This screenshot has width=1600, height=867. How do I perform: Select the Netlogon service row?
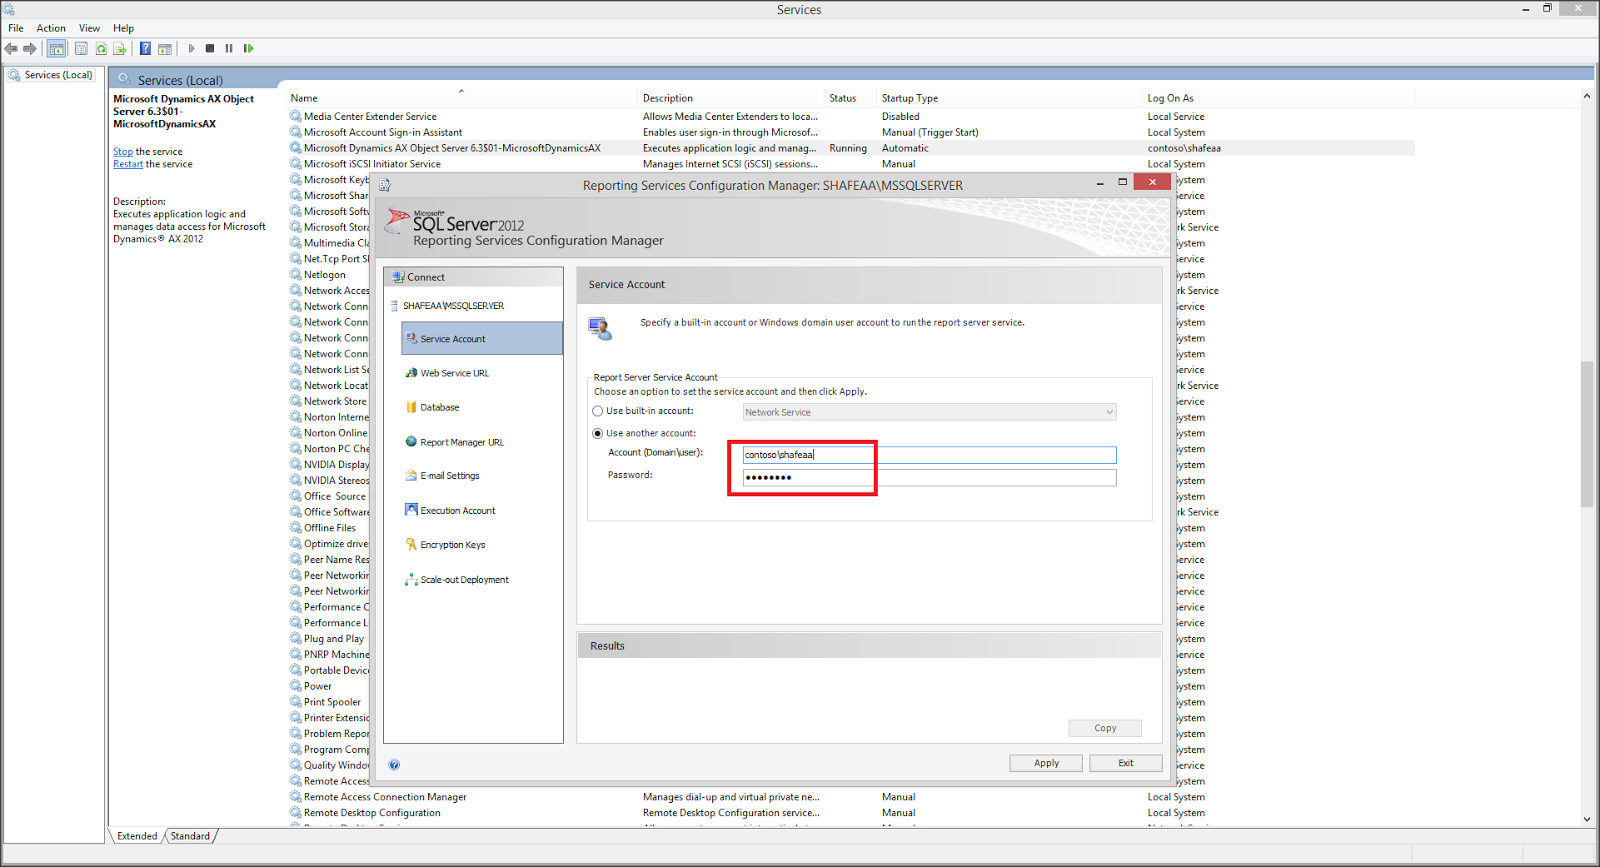pos(325,275)
